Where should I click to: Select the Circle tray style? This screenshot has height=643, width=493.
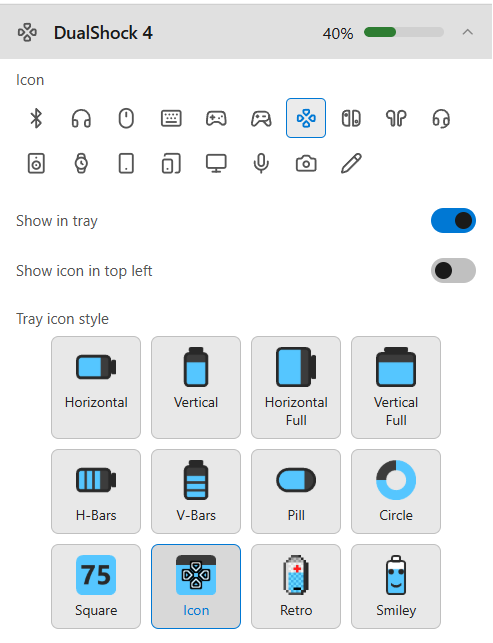(396, 491)
